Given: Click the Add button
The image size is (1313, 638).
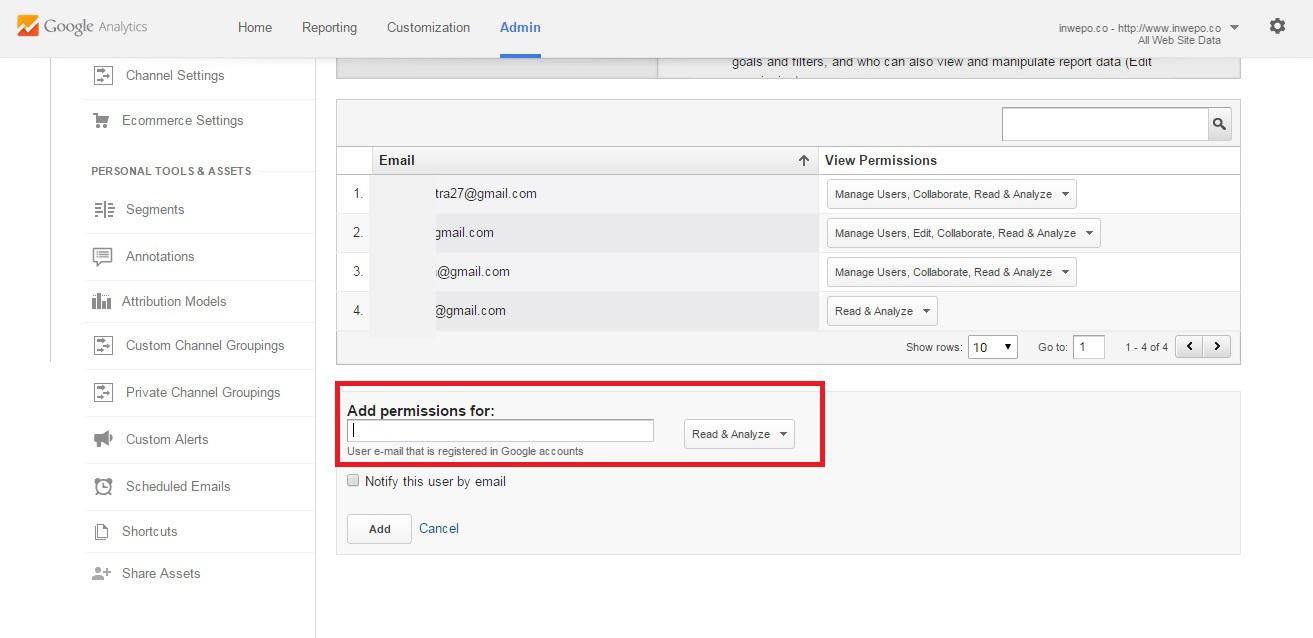Looking at the screenshot, I should [379, 529].
